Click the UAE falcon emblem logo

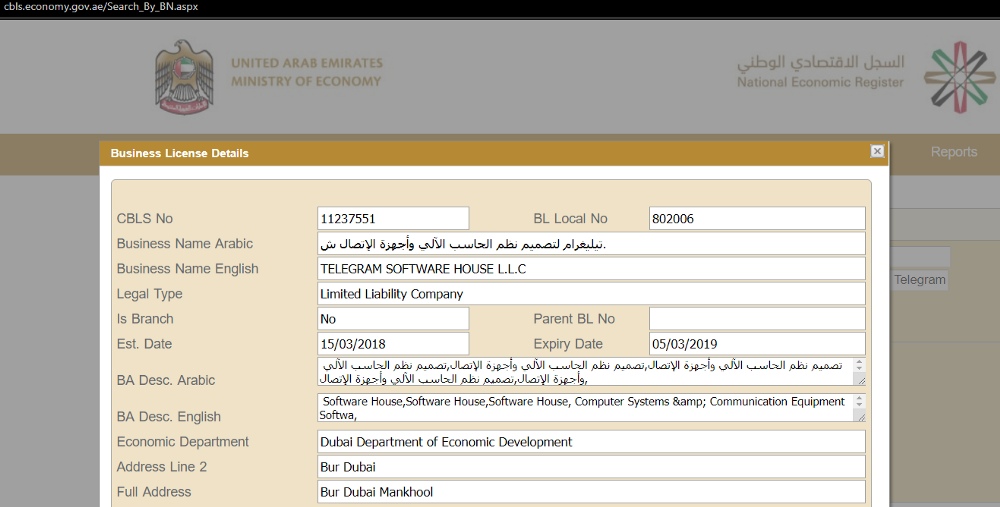tap(184, 77)
